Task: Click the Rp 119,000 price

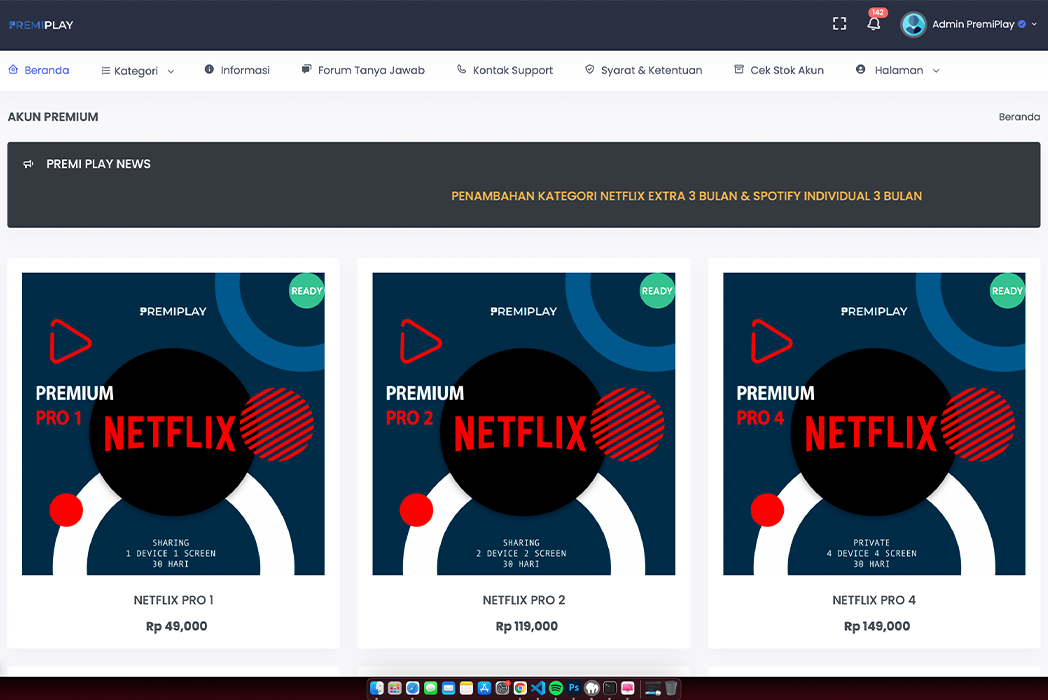Action: click(527, 626)
